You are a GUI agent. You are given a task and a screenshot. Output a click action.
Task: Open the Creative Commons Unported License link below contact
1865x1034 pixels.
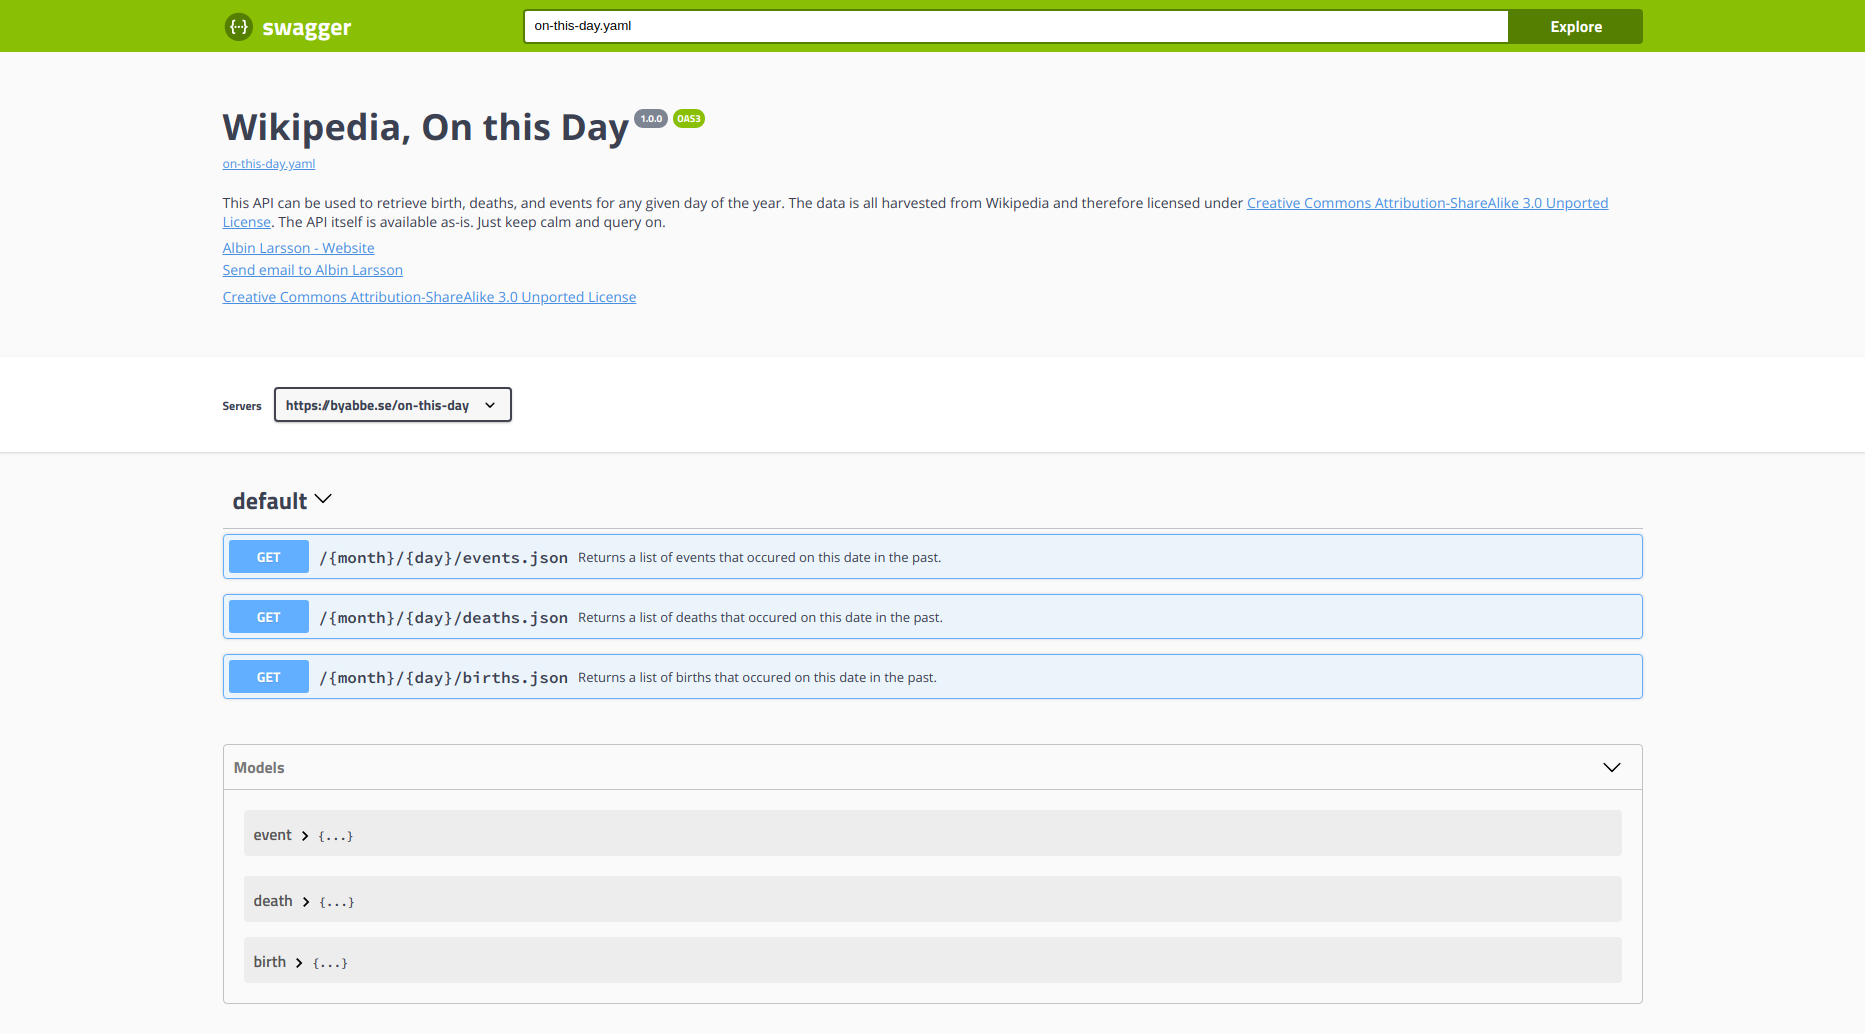click(x=429, y=297)
